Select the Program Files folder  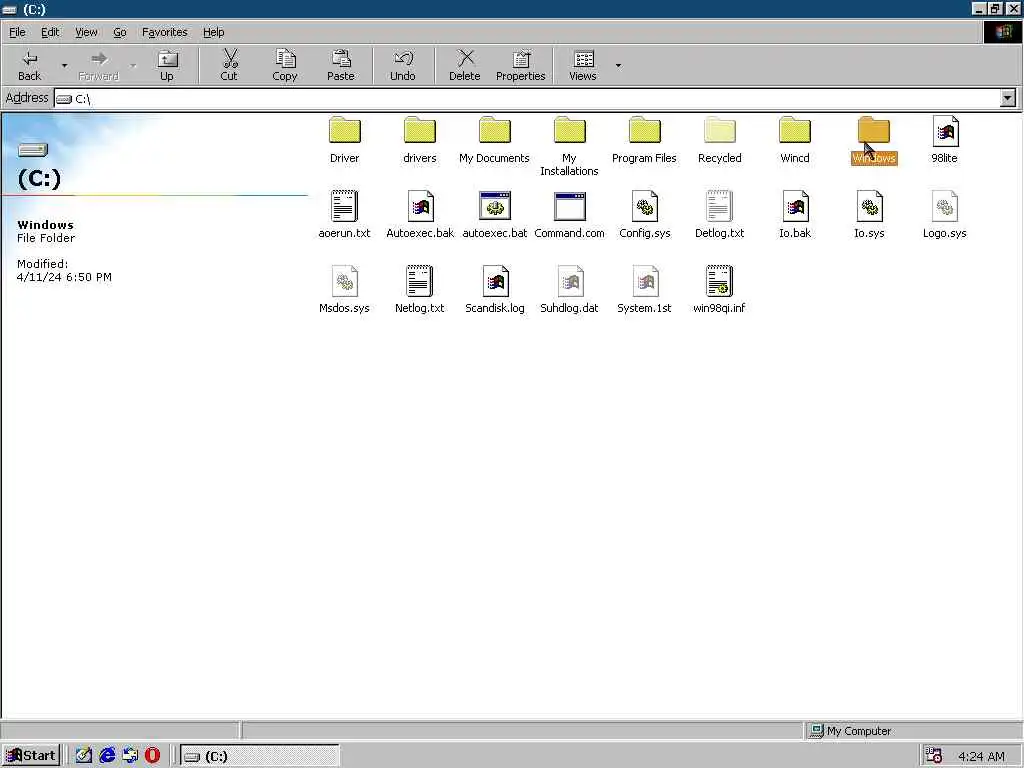(x=645, y=140)
